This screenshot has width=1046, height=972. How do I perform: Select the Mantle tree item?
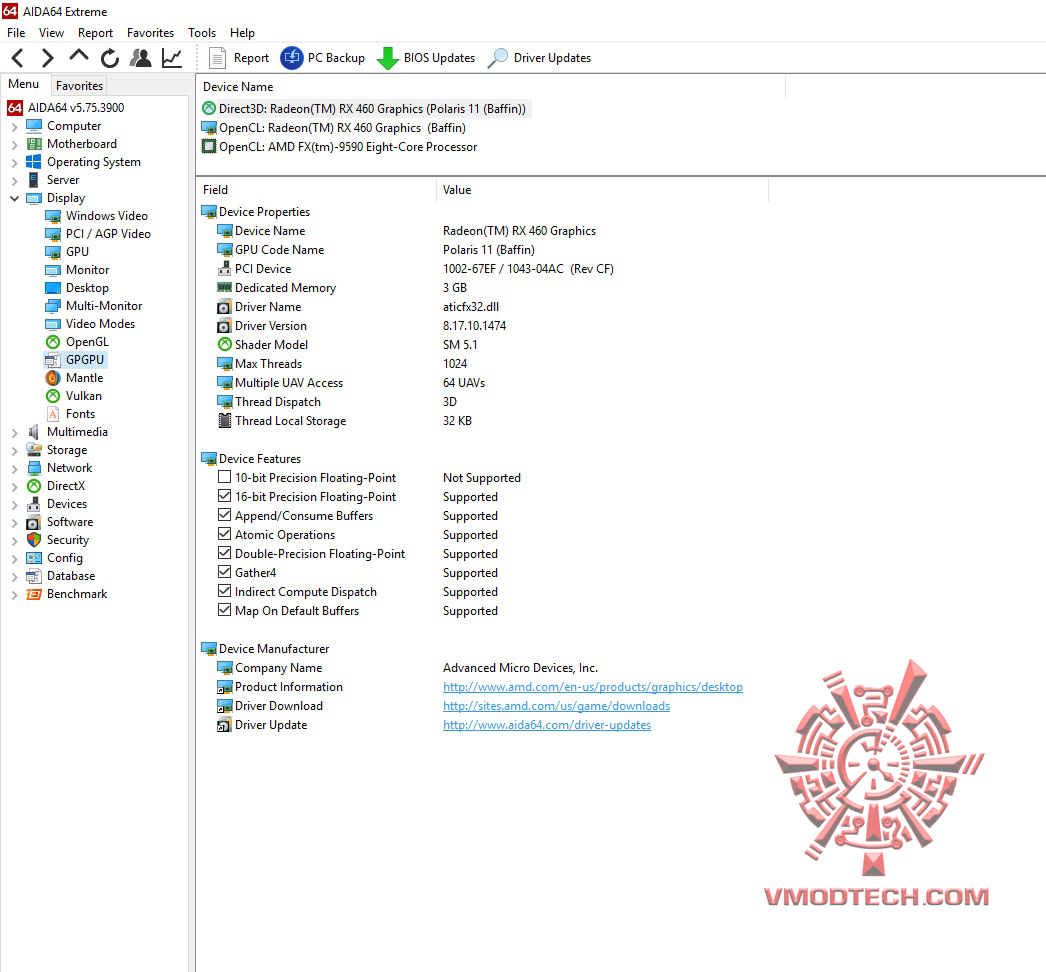point(74,378)
